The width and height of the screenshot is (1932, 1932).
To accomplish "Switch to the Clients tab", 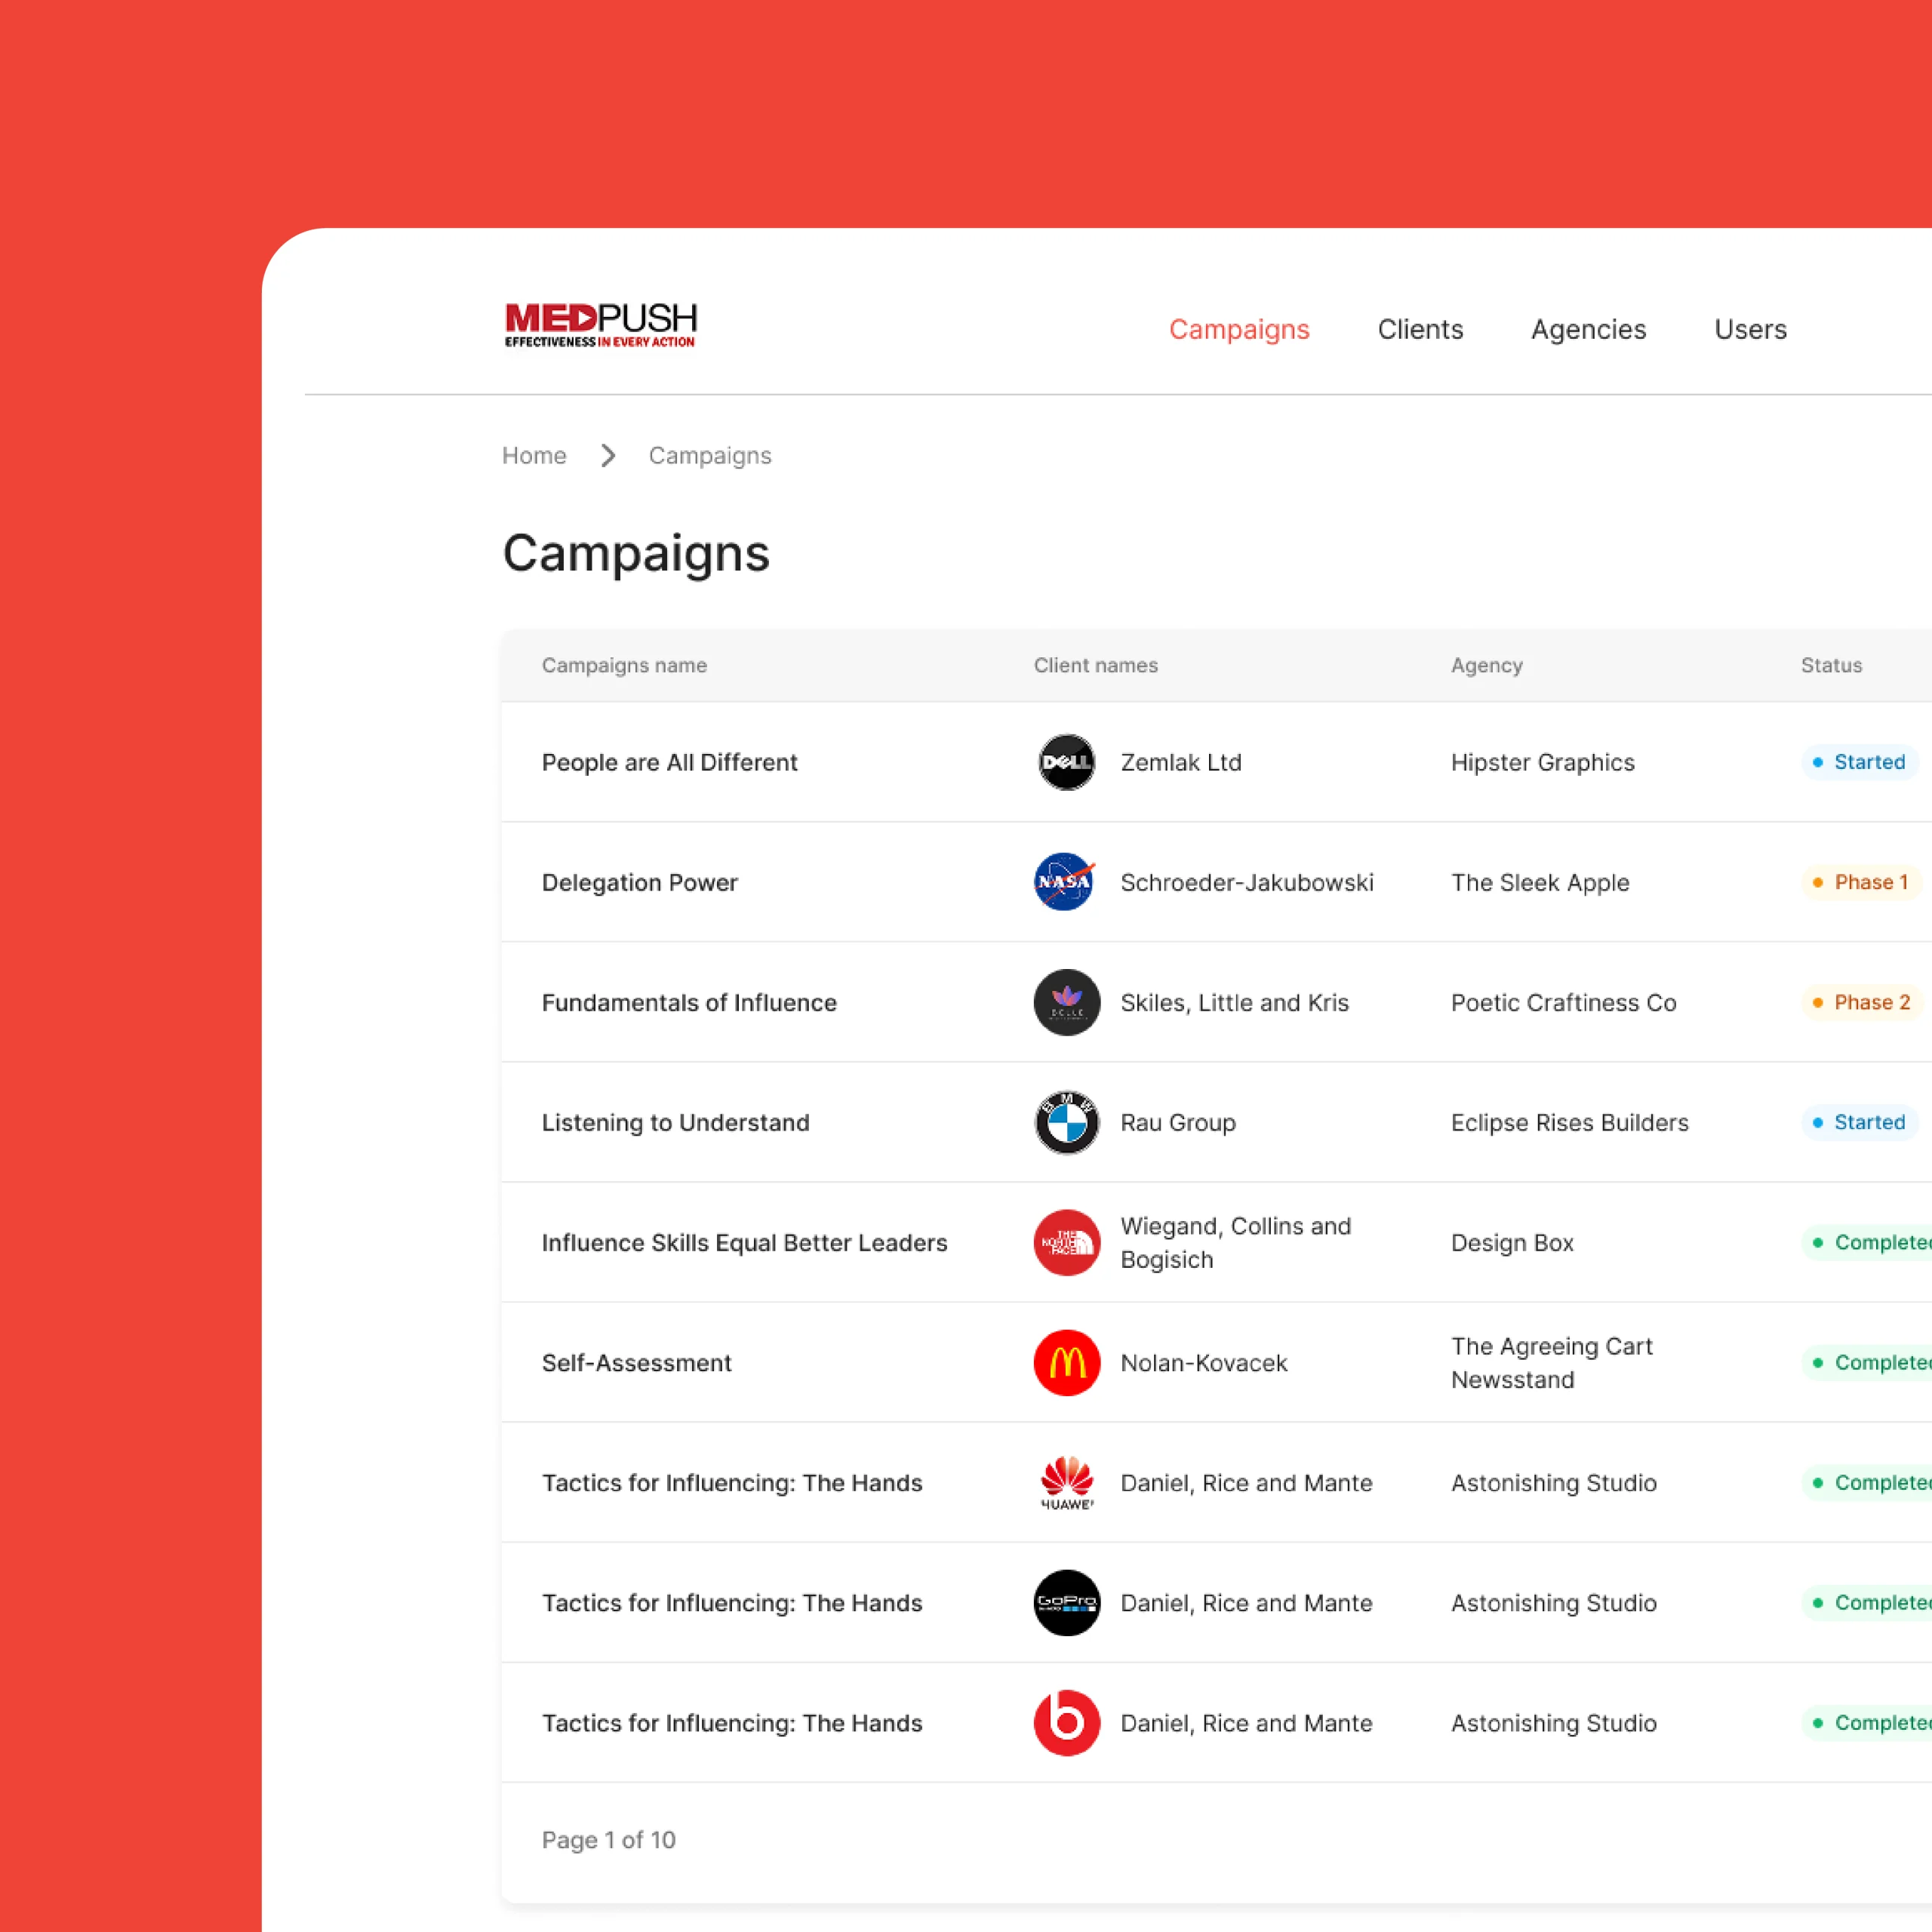I will [x=1419, y=329].
